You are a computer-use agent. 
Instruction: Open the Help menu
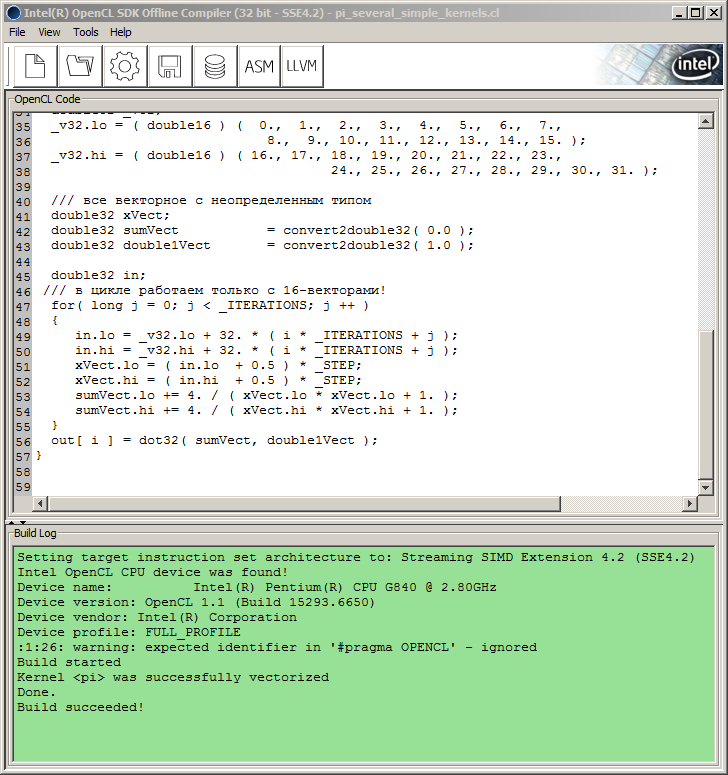click(x=121, y=32)
